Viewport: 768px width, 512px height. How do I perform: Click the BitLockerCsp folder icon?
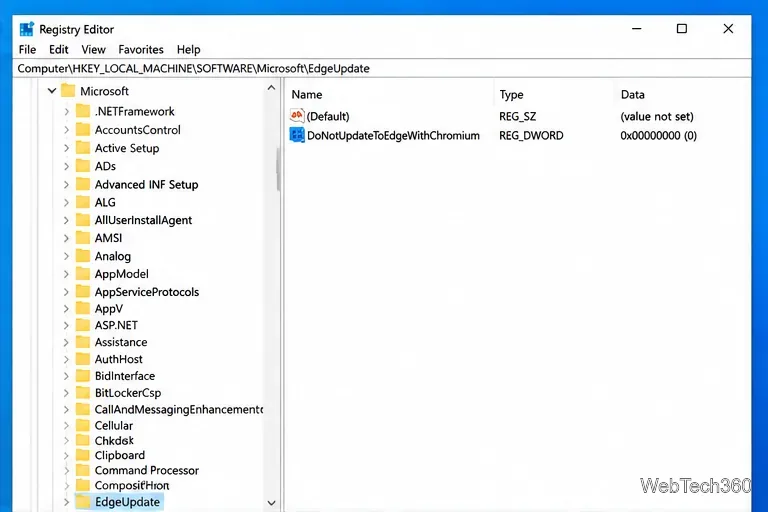click(83, 392)
